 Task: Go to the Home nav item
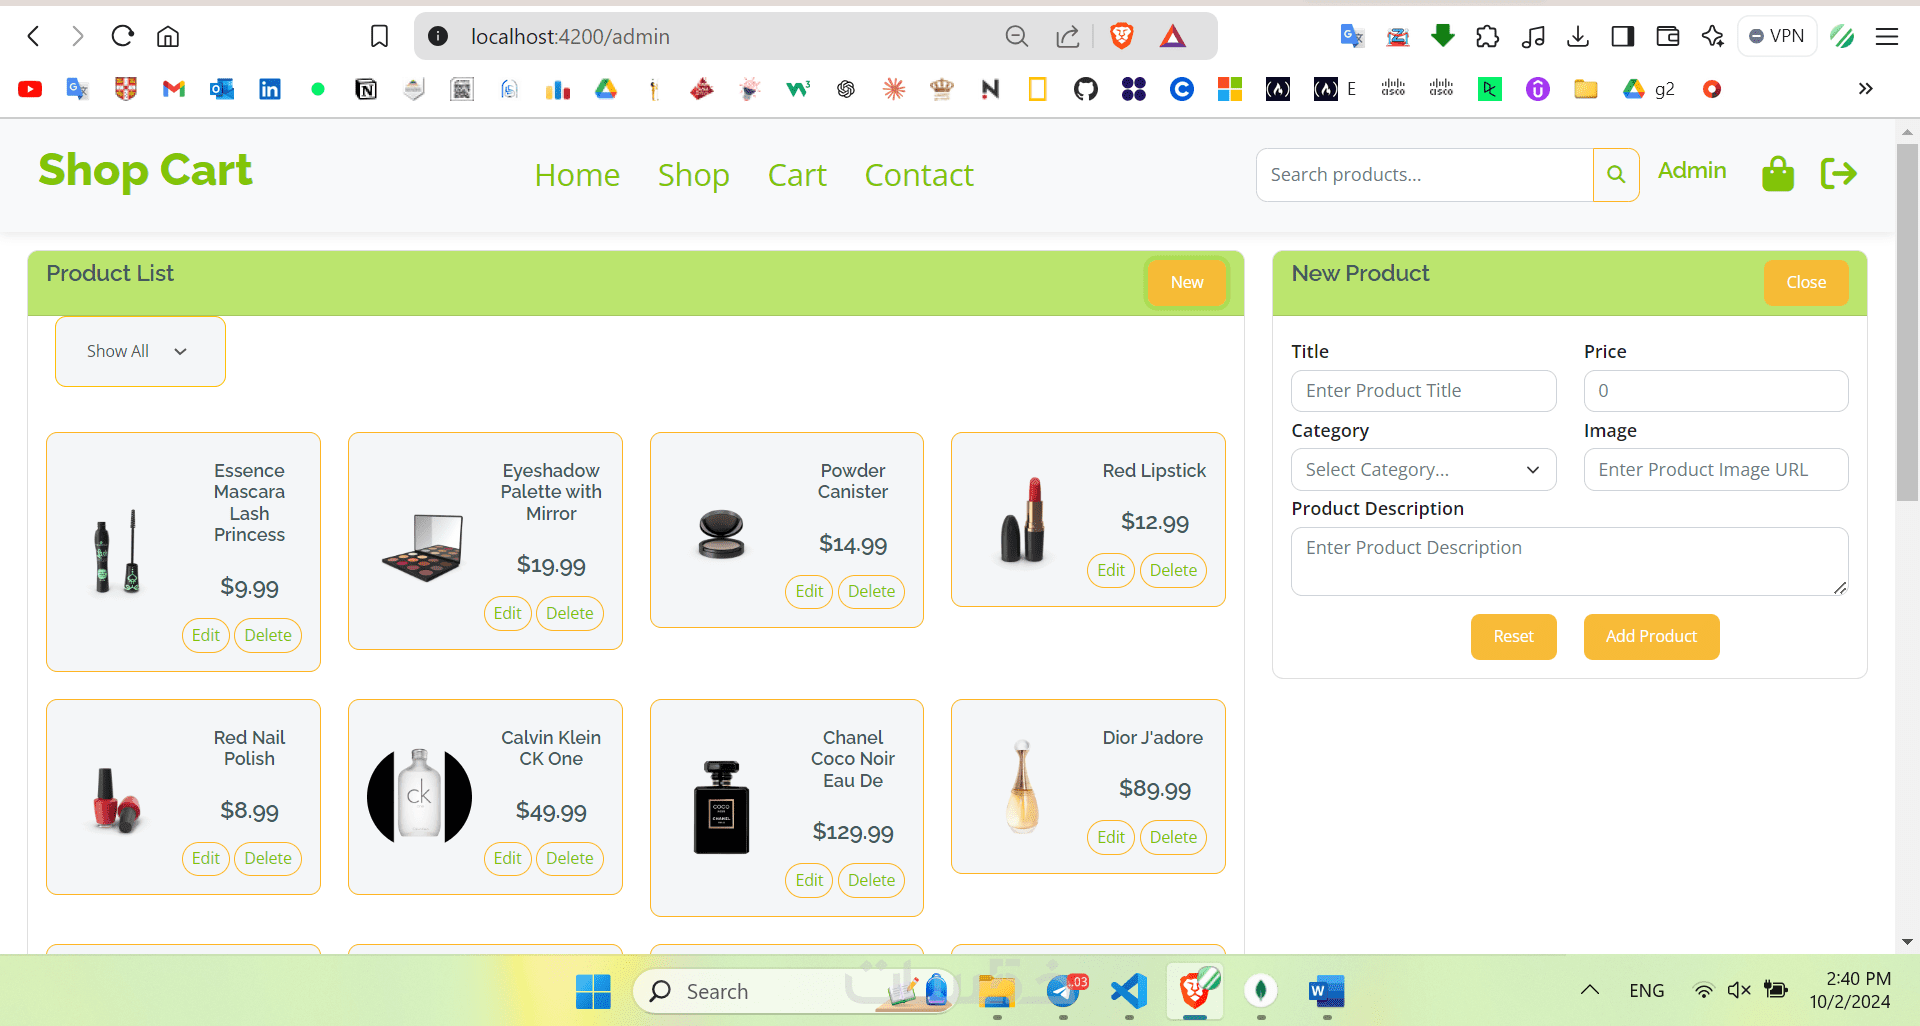coord(577,175)
